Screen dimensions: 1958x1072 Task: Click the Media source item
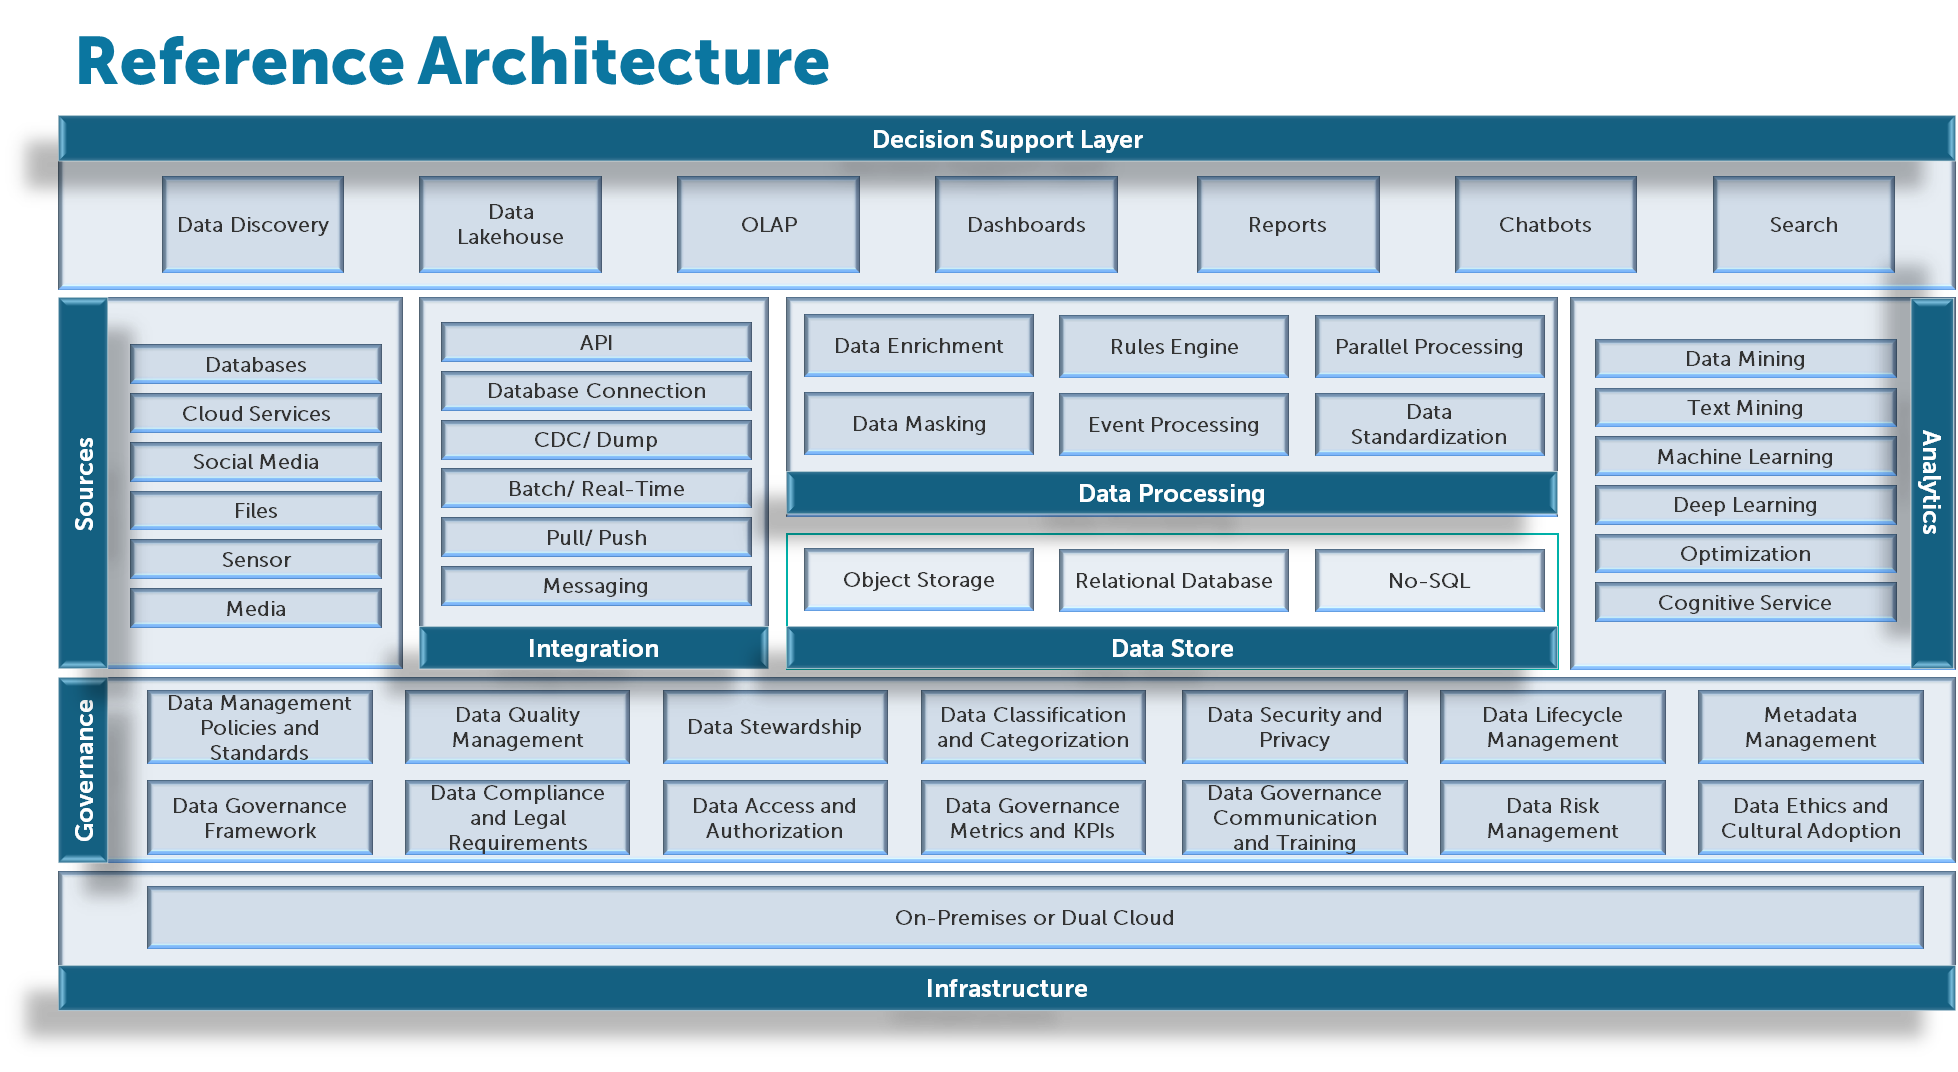pos(256,608)
